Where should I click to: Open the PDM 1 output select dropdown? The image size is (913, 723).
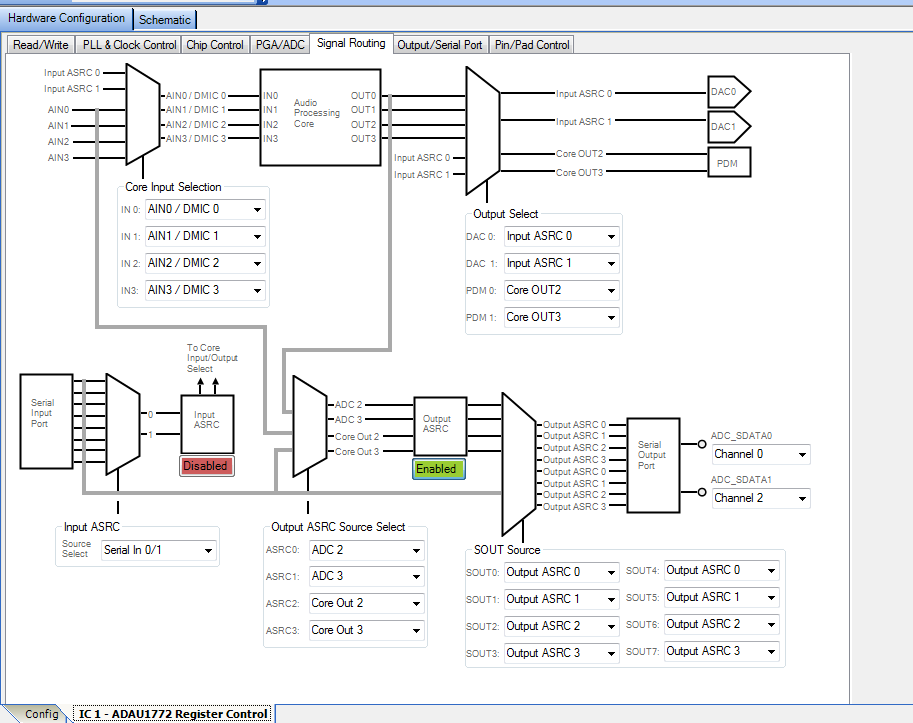[x=561, y=317]
